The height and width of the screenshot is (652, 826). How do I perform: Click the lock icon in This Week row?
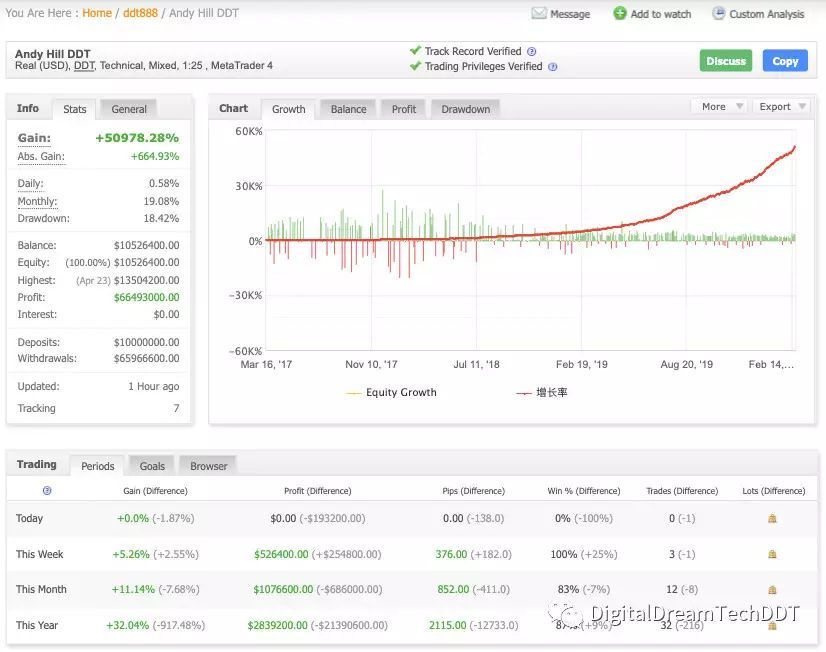click(772, 554)
